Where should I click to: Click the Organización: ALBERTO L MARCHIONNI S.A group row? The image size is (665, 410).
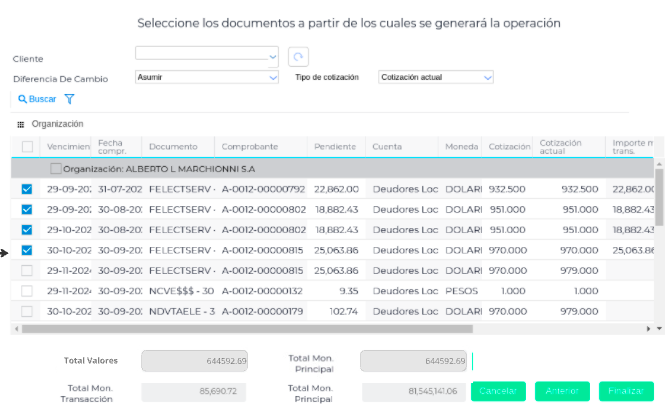click(x=332, y=169)
